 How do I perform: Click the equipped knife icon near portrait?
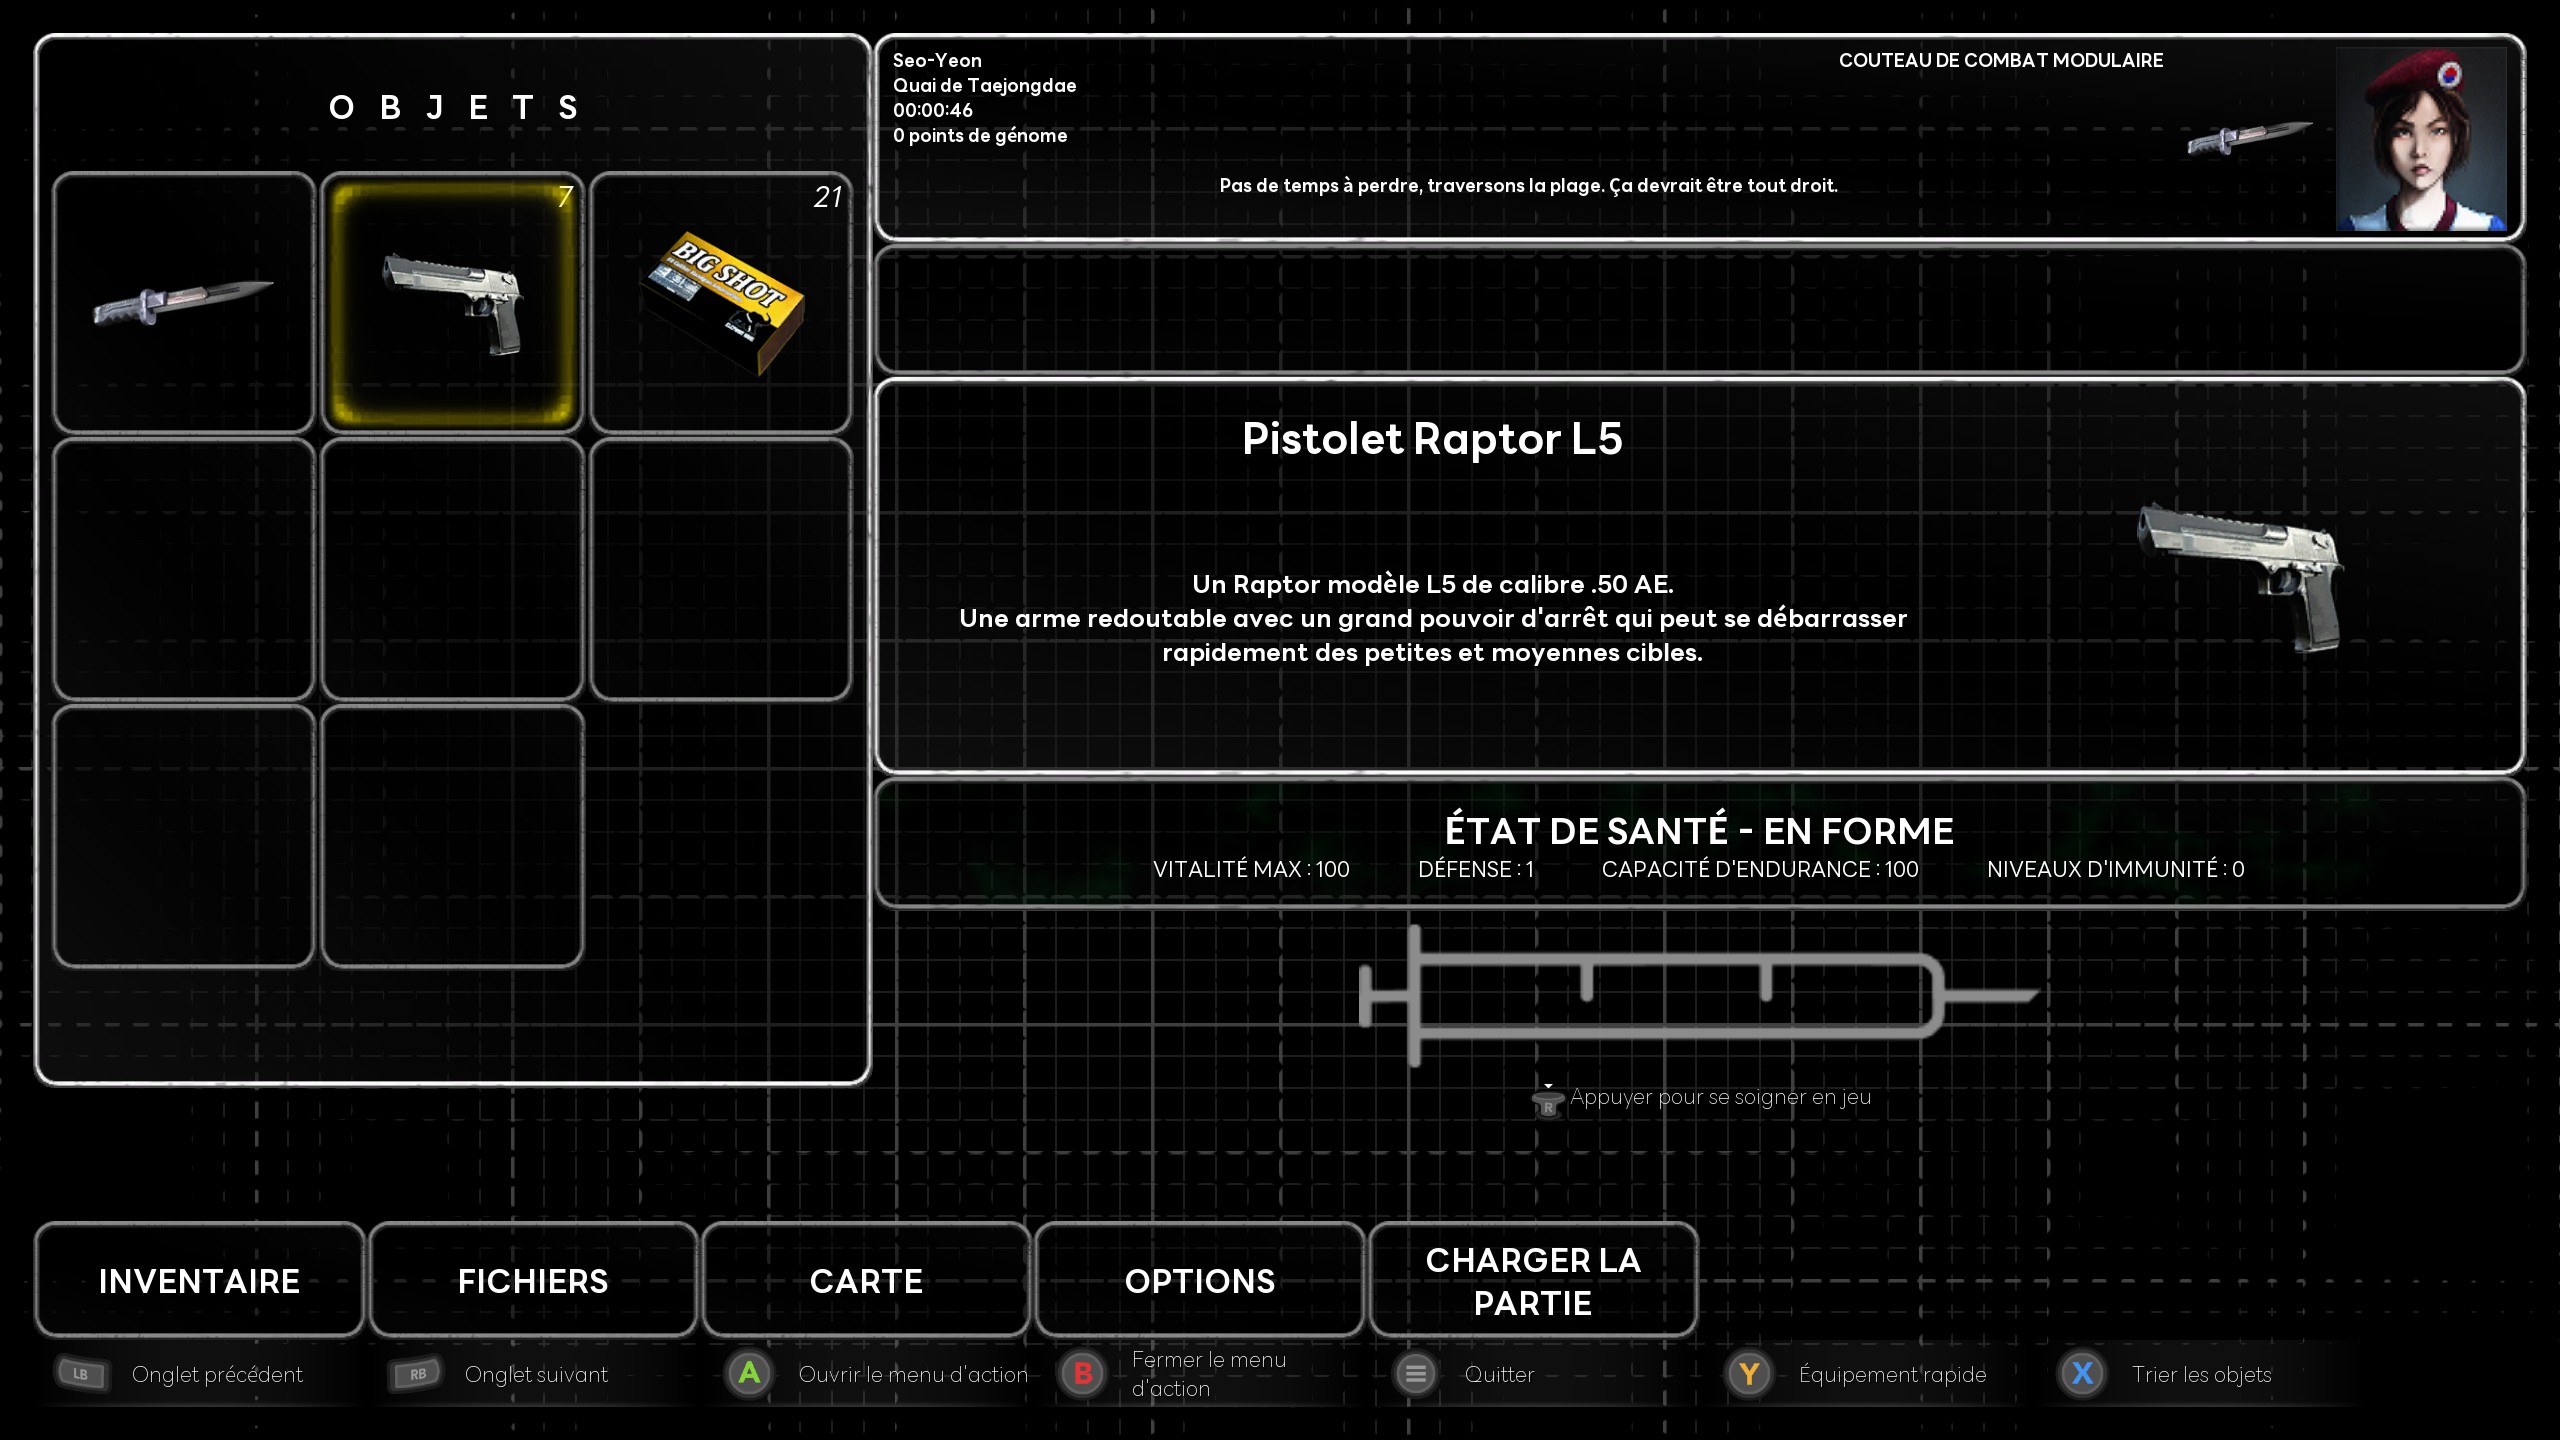[x=2249, y=139]
